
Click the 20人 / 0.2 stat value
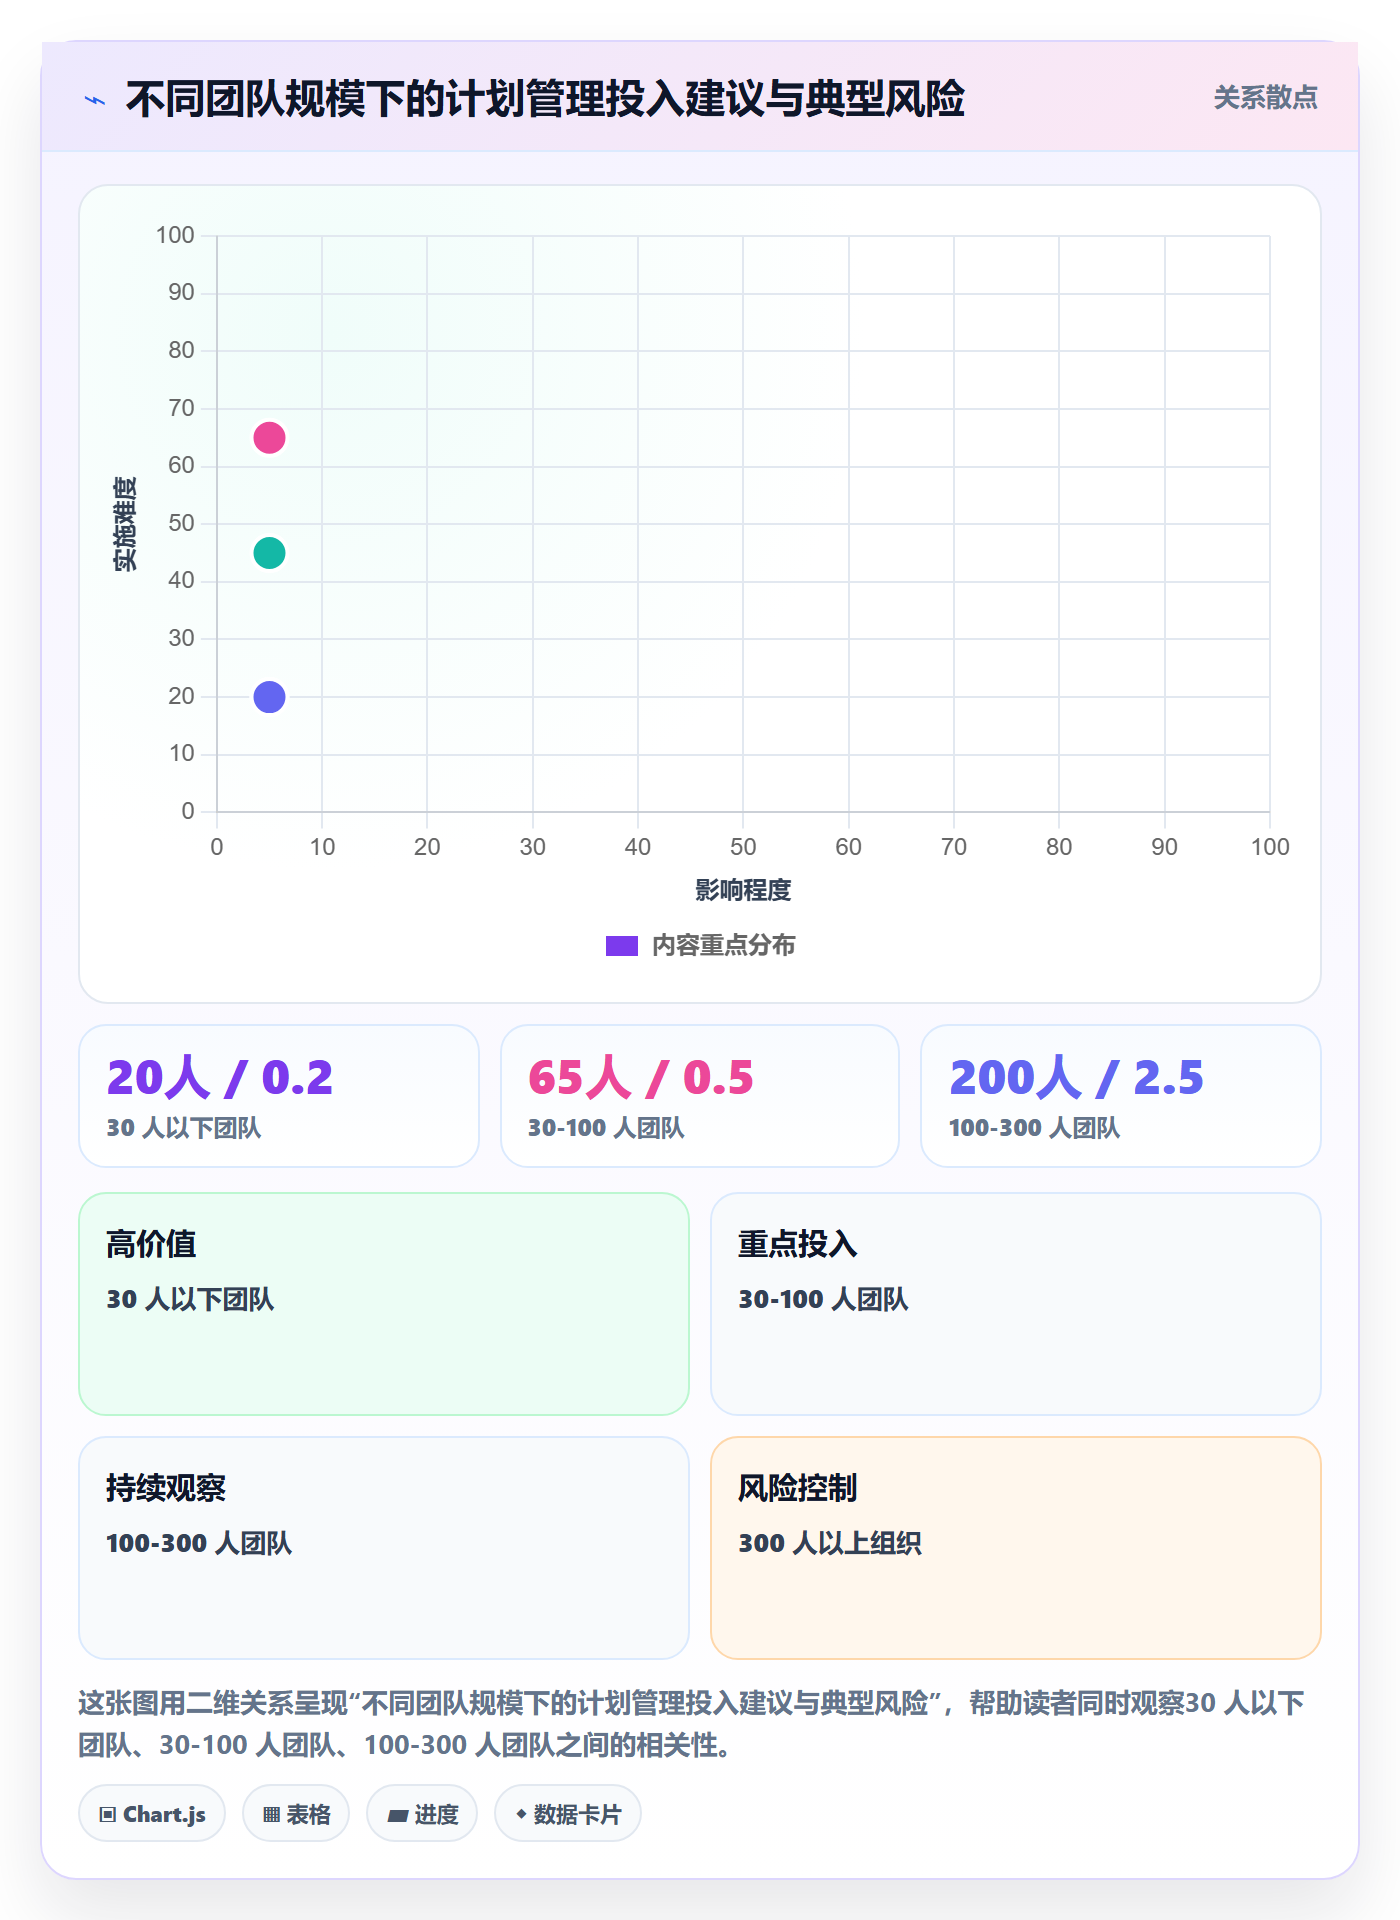pos(220,1078)
